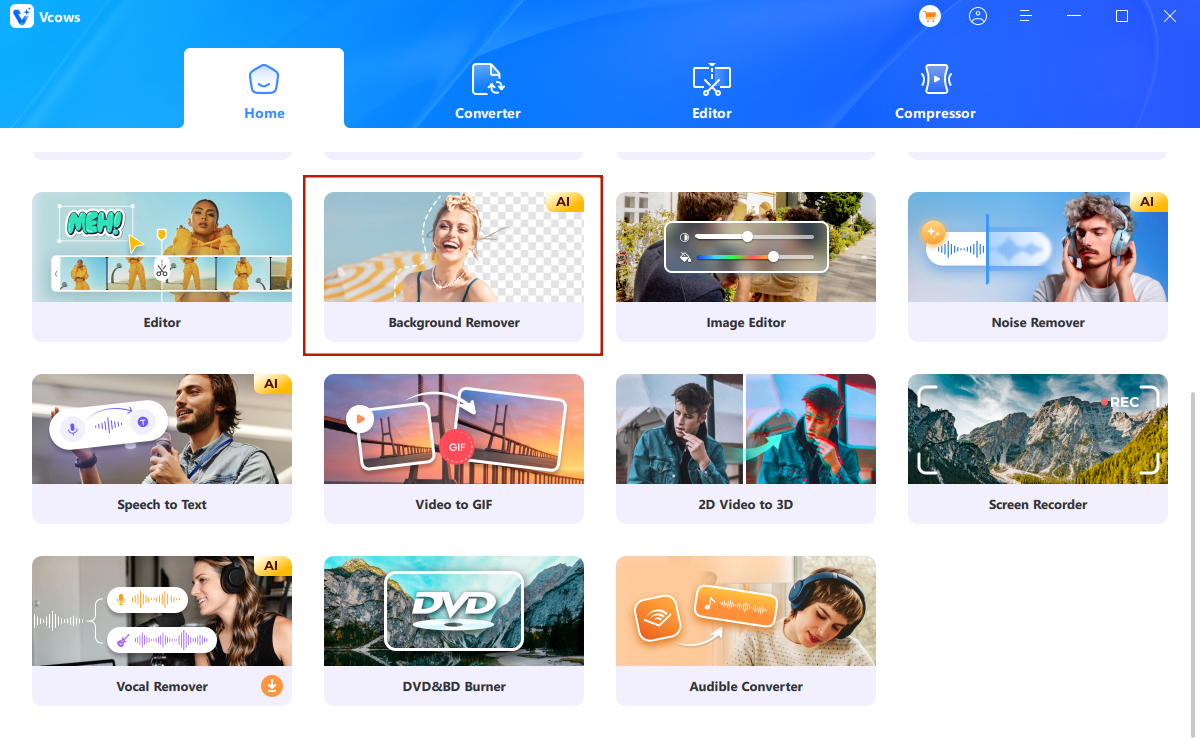Screen dimensions: 1200x740
Task: Switch to the Compressor tab
Action: (935, 91)
